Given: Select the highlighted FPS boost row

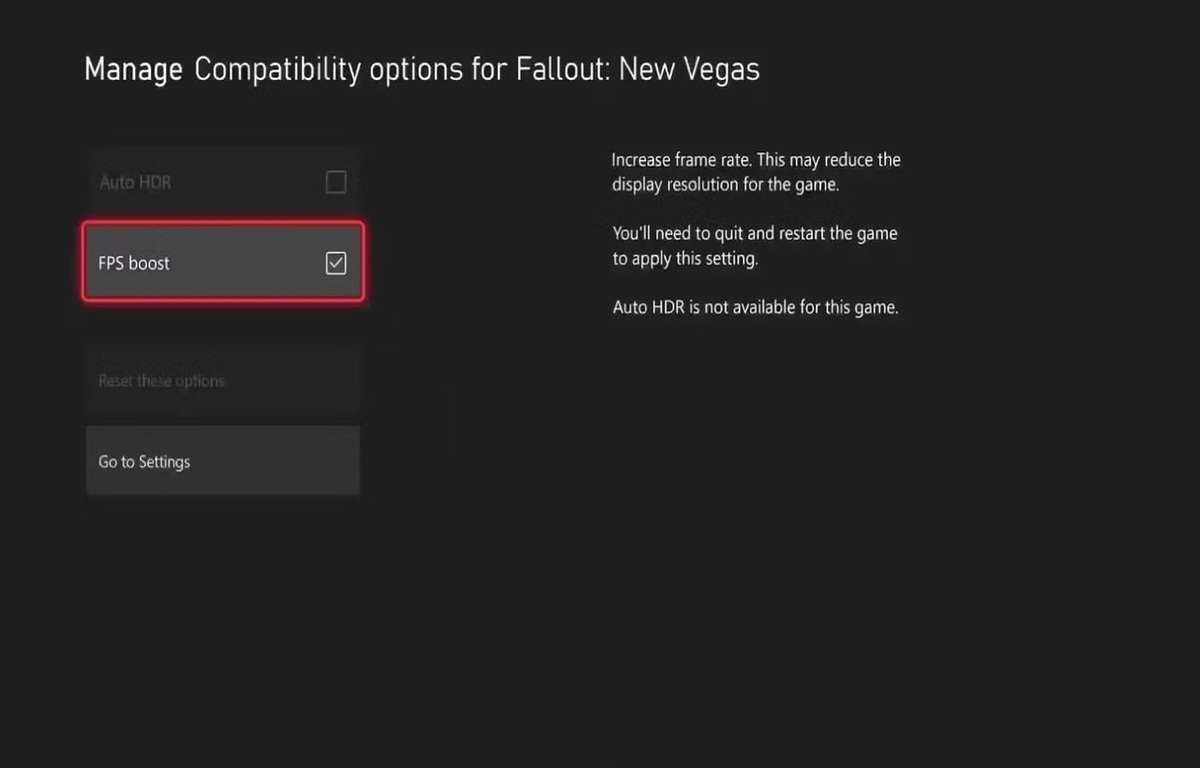Looking at the screenshot, I should point(222,263).
